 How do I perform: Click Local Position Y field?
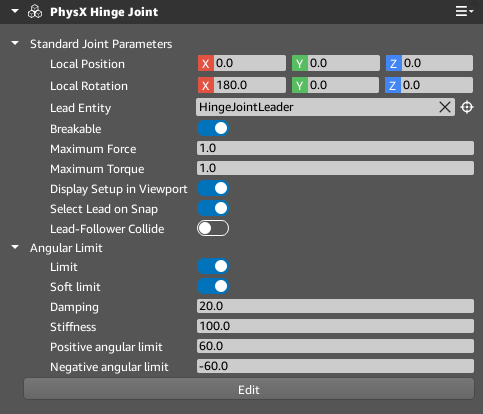344,63
